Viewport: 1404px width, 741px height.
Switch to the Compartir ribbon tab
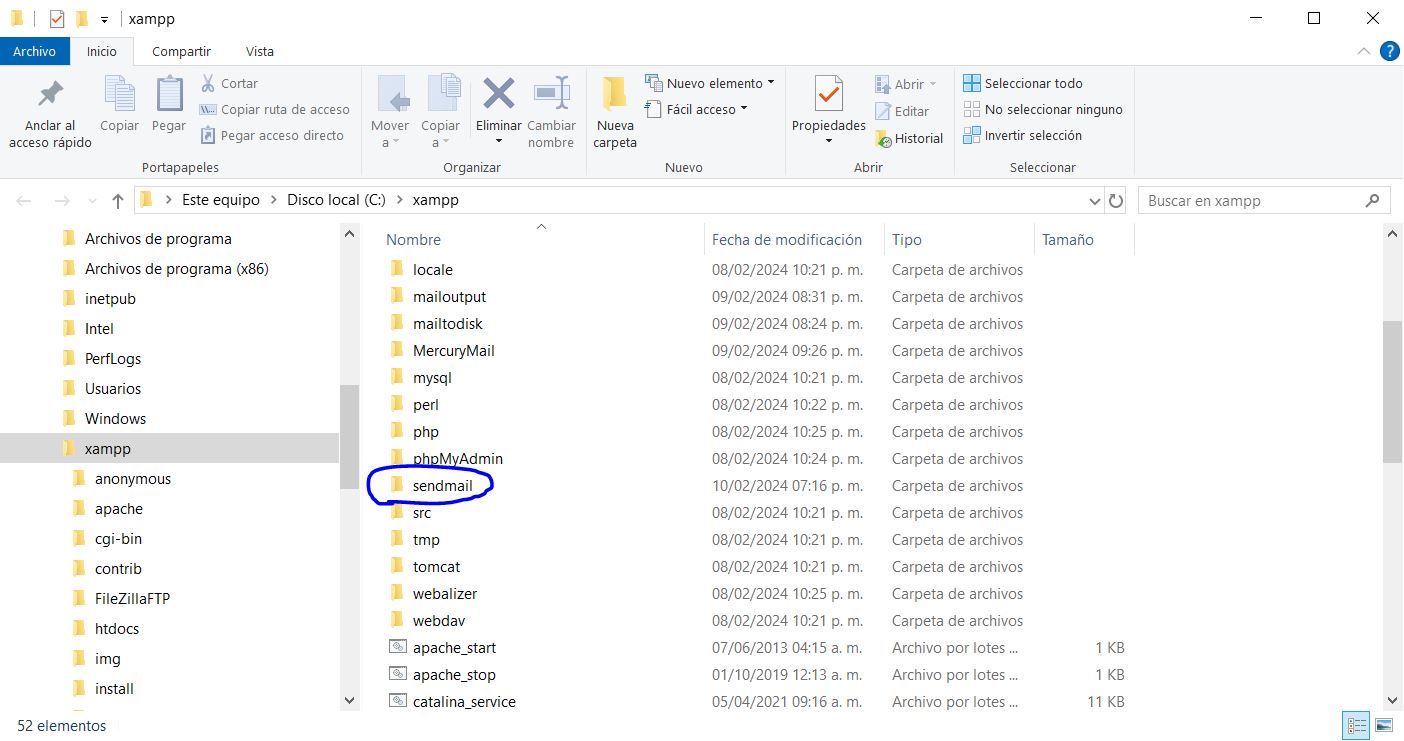pos(181,51)
